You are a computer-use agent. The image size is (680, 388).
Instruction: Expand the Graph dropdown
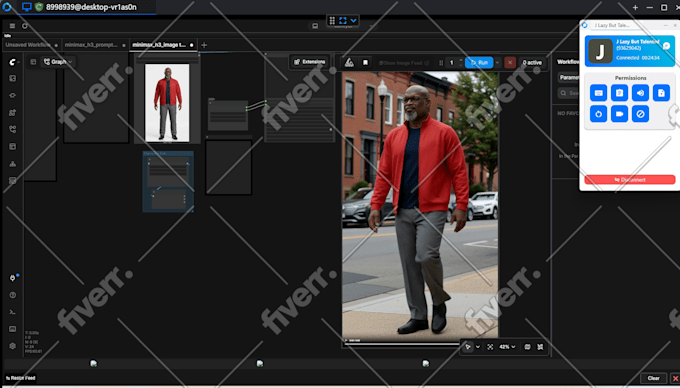click(x=58, y=62)
